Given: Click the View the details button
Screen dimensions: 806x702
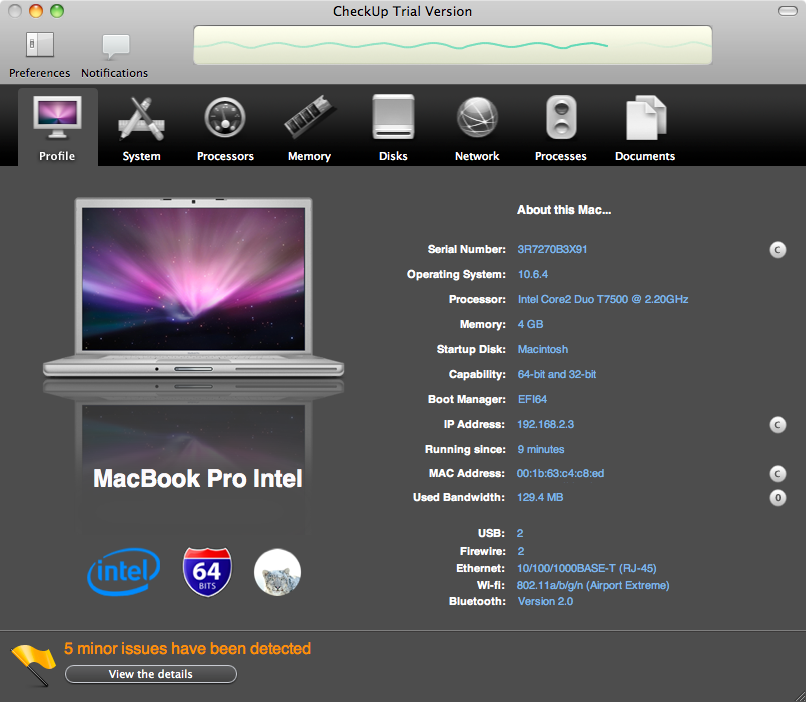Looking at the screenshot, I should click(x=151, y=674).
